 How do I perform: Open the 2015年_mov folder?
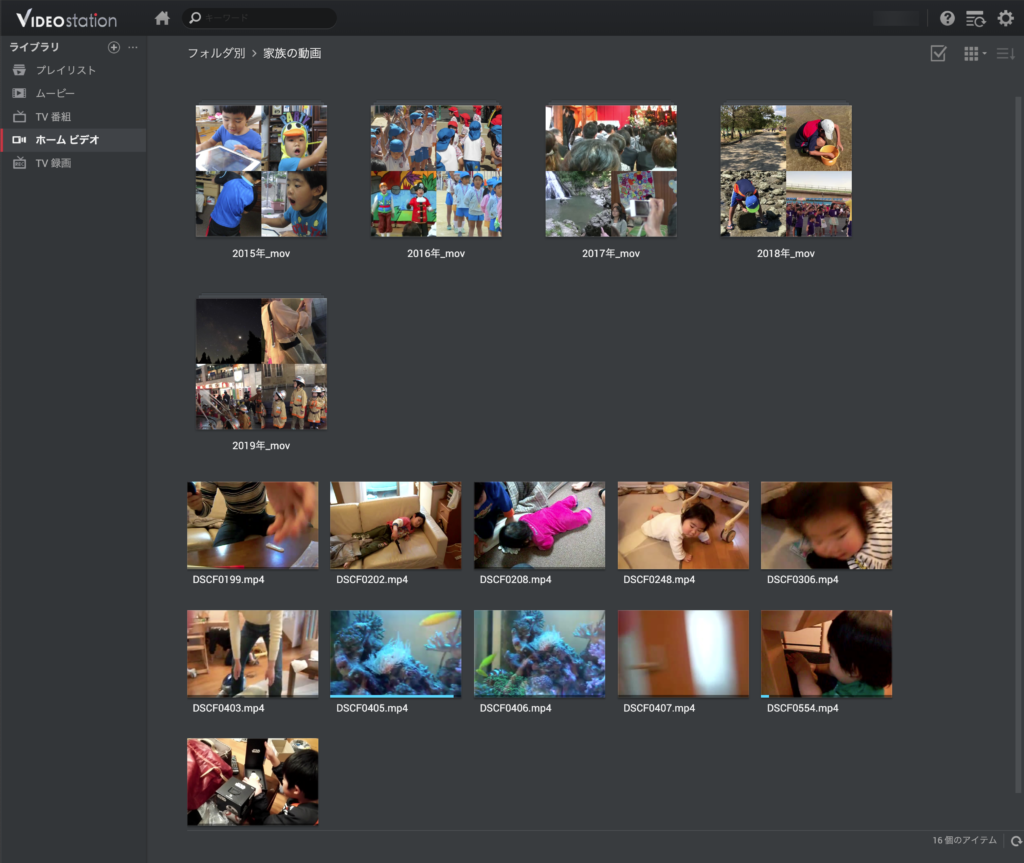click(x=261, y=171)
